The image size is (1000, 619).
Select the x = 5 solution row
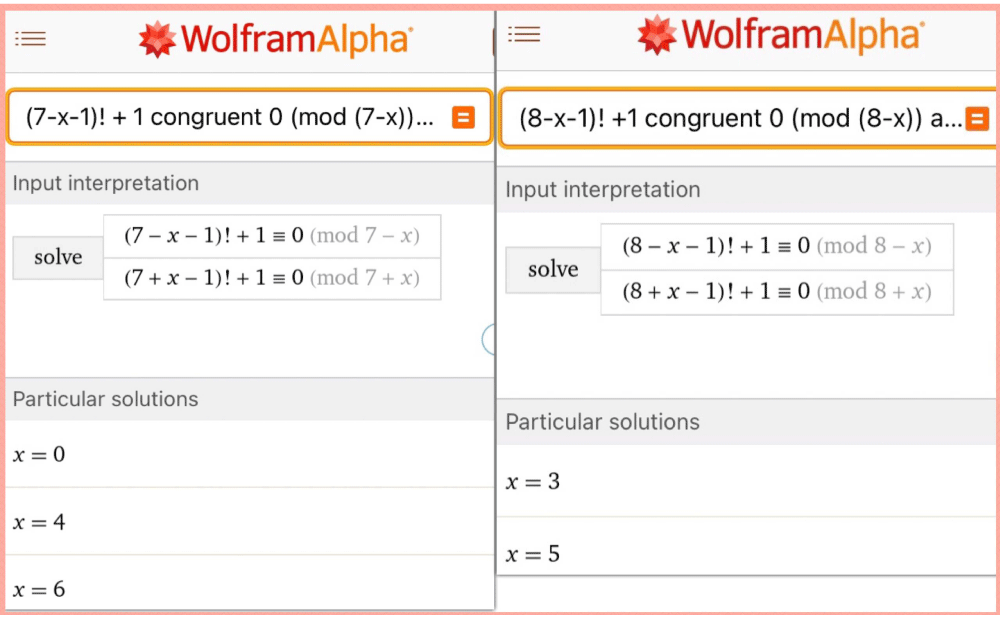(x=746, y=552)
